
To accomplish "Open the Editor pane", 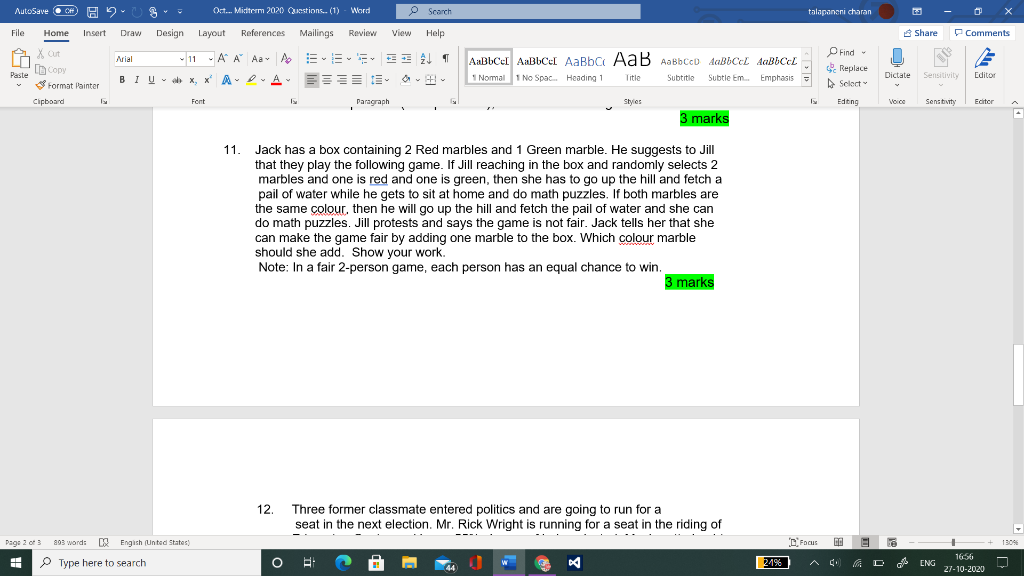I will (985, 63).
